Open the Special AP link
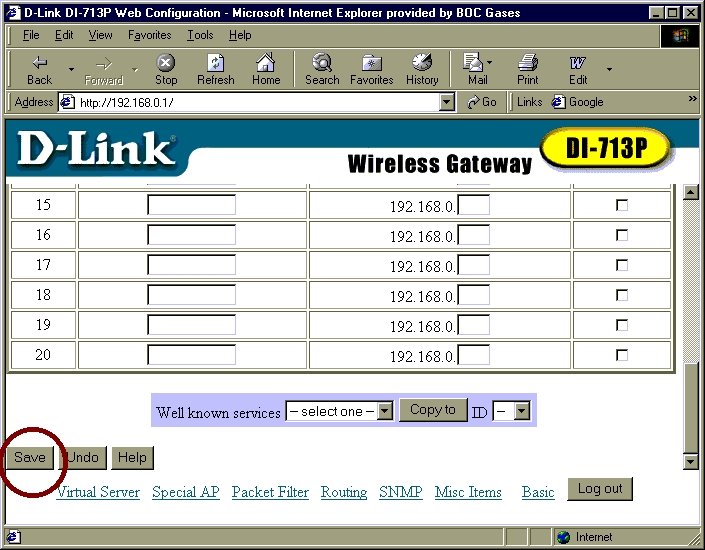 pyautogui.click(x=186, y=492)
